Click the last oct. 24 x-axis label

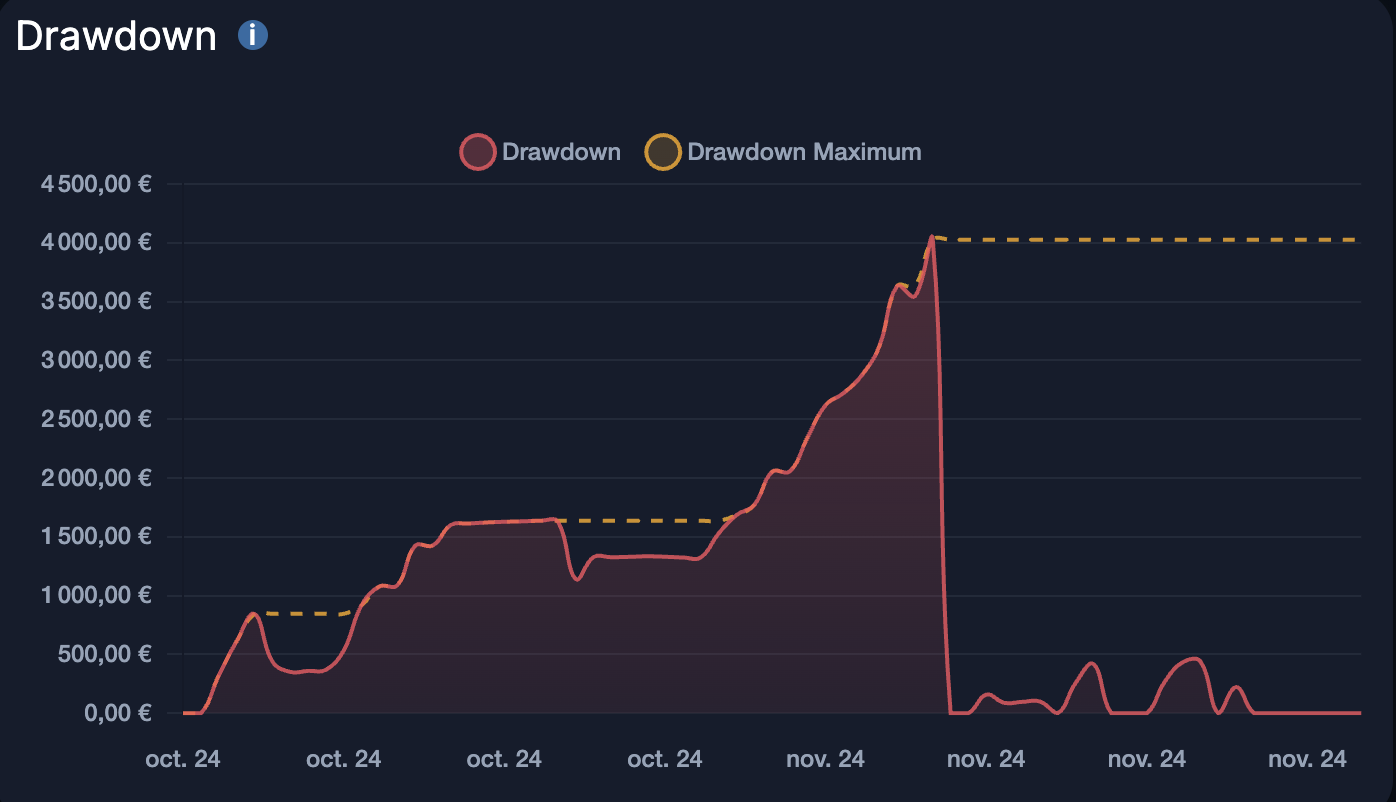coord(664,759)
